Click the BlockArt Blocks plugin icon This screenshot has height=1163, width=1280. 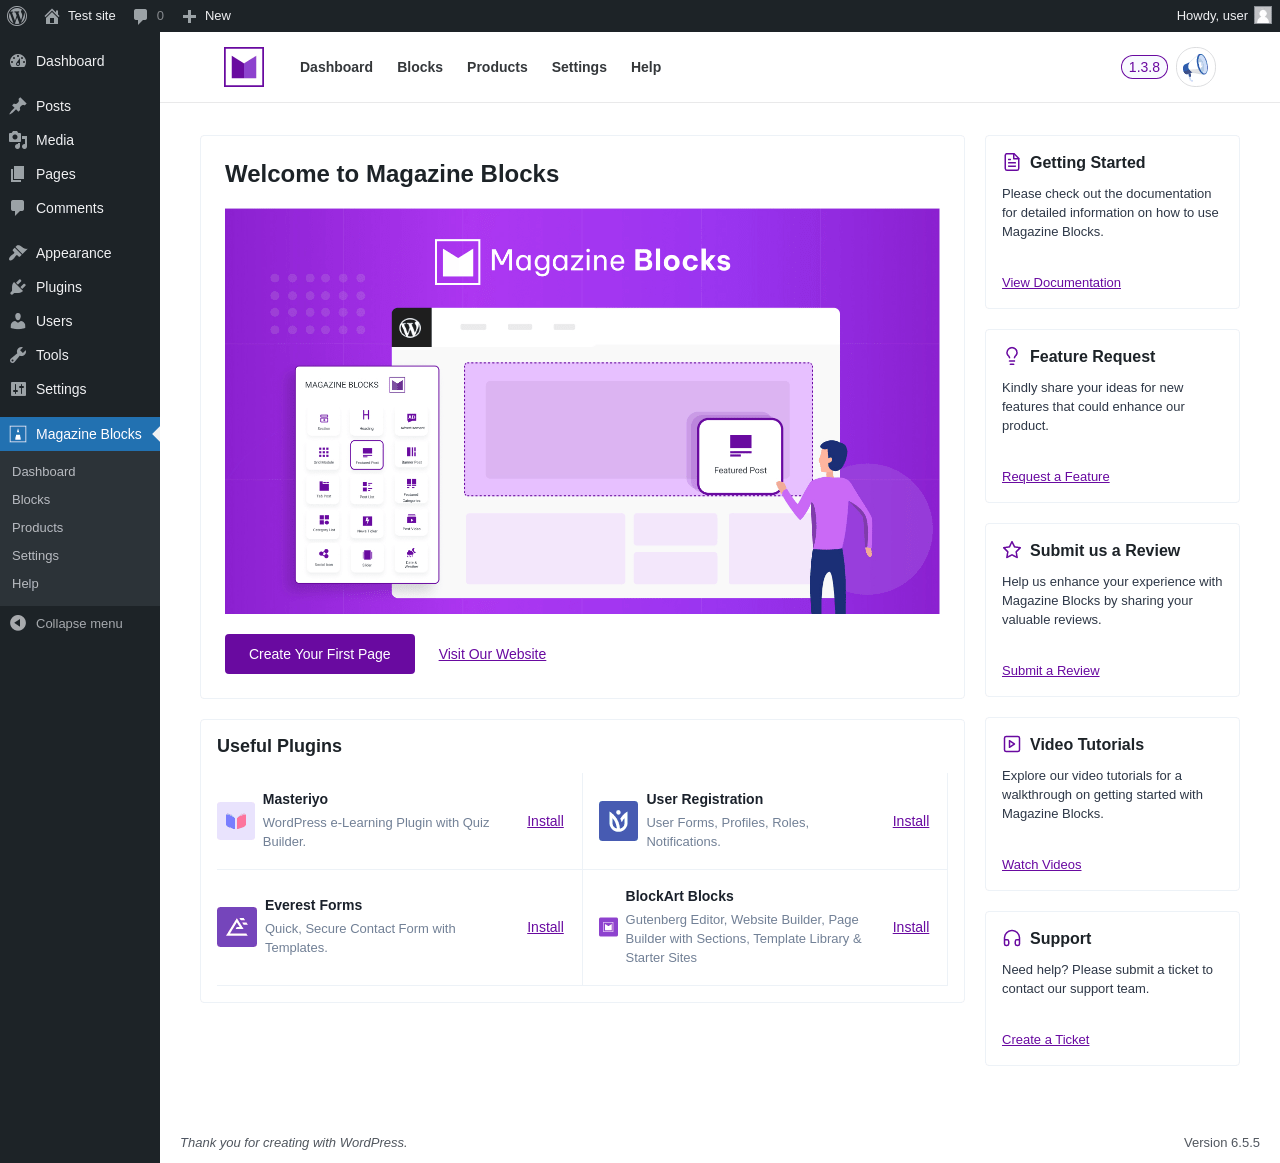608,927
